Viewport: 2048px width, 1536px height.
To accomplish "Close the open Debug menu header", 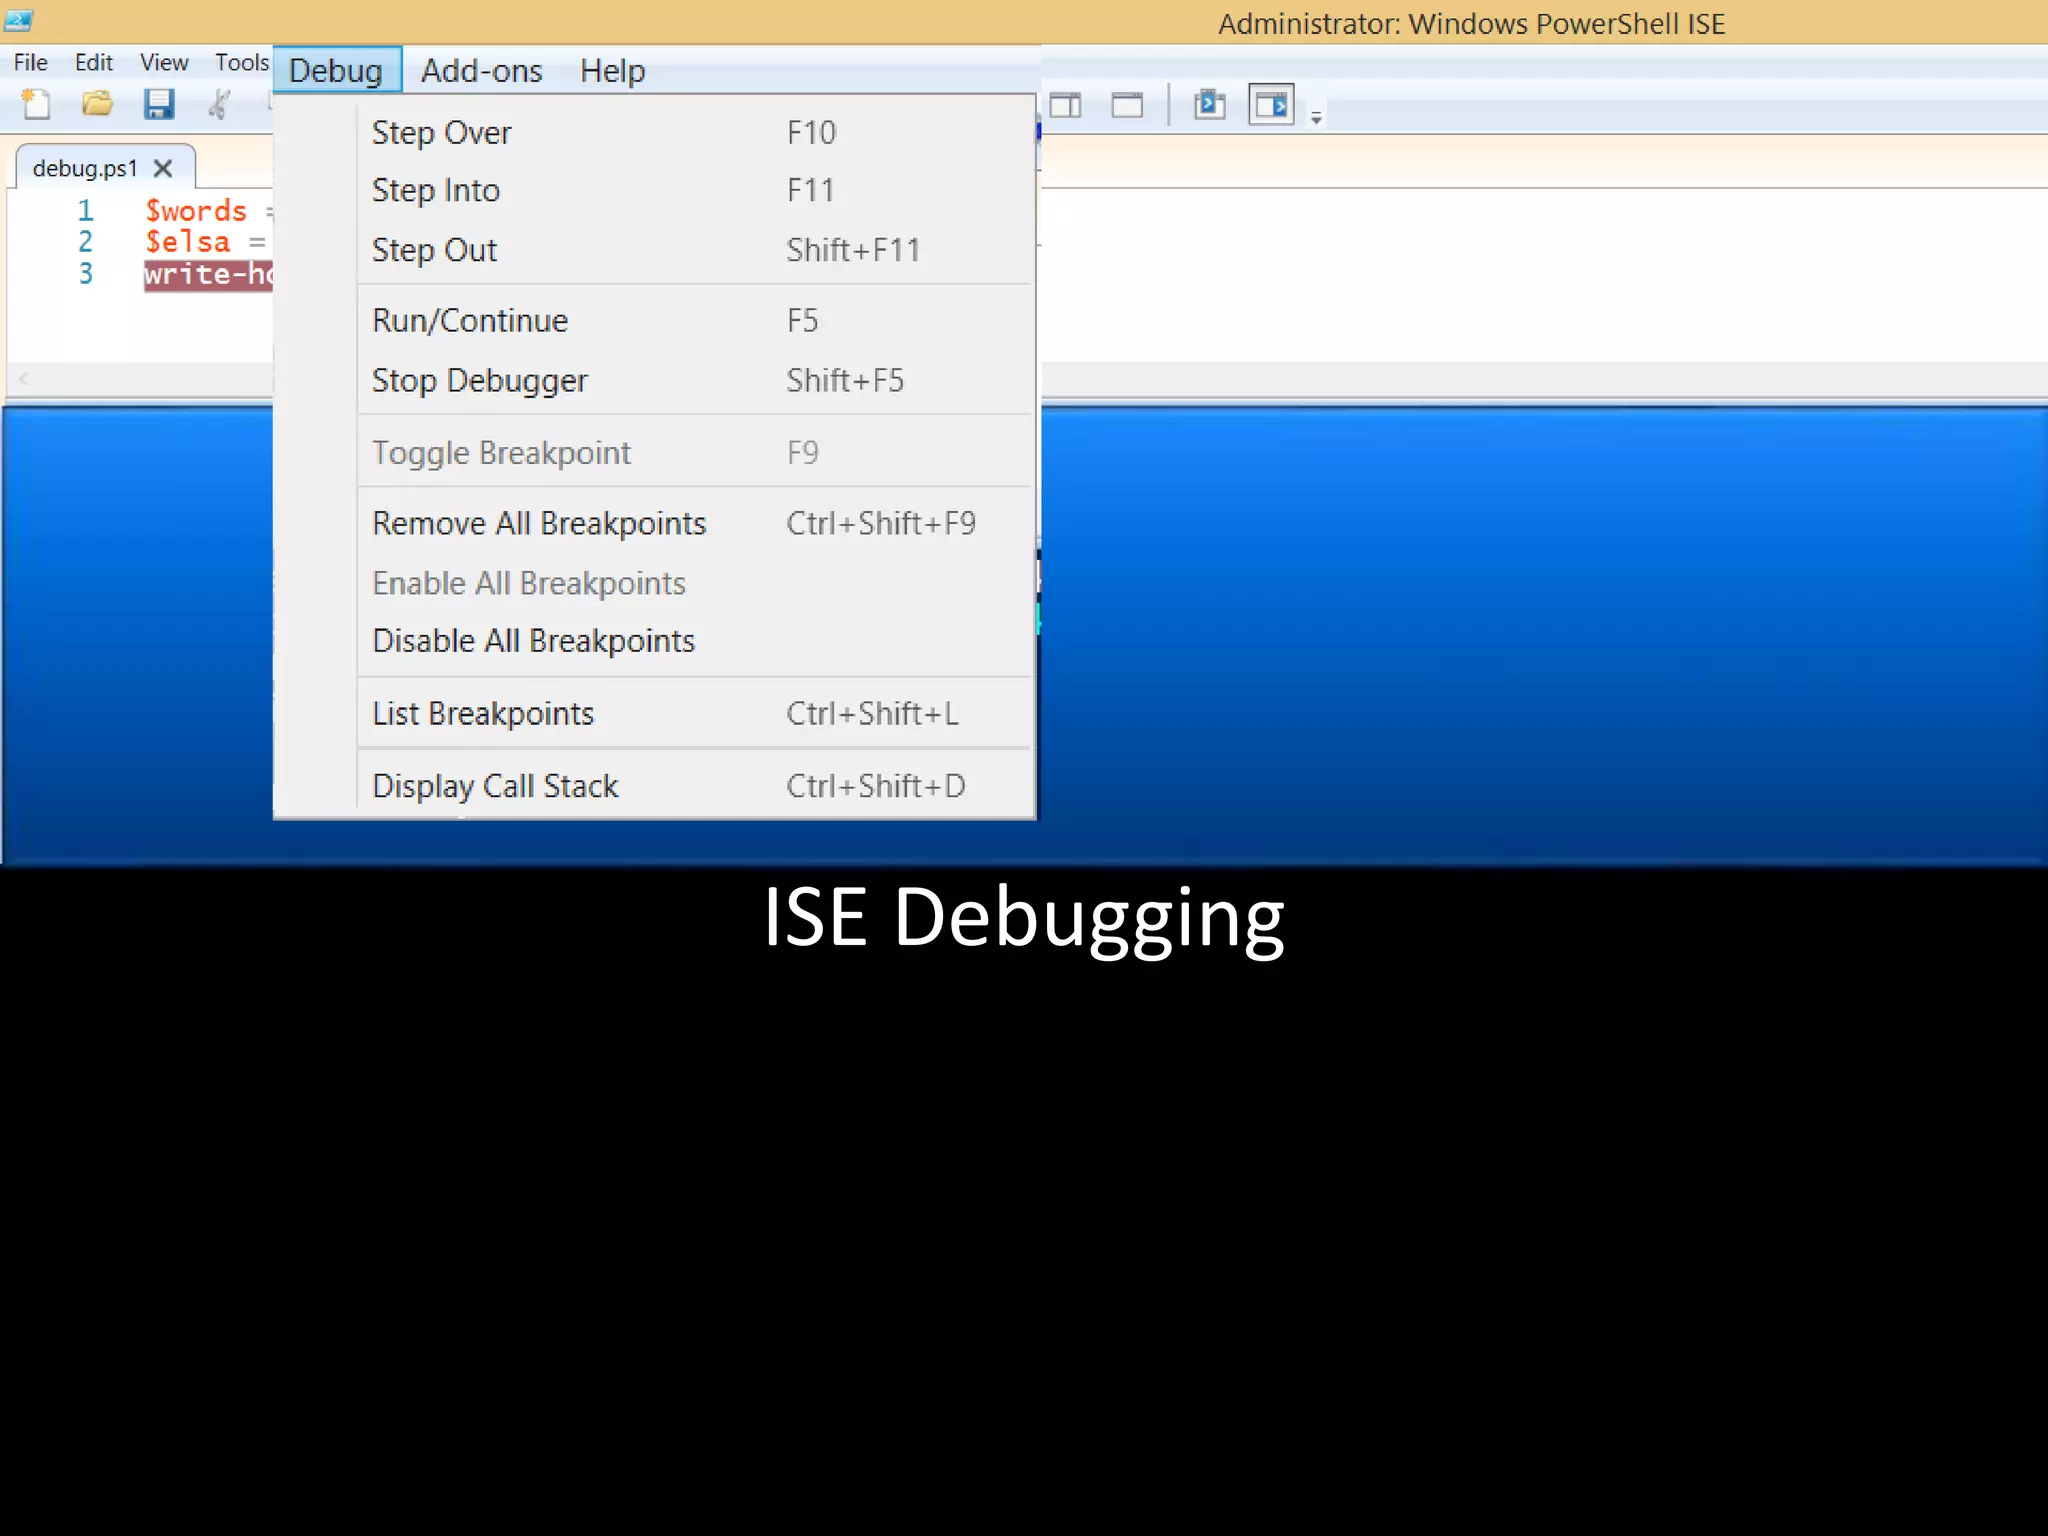I will (x=336, y=70).
